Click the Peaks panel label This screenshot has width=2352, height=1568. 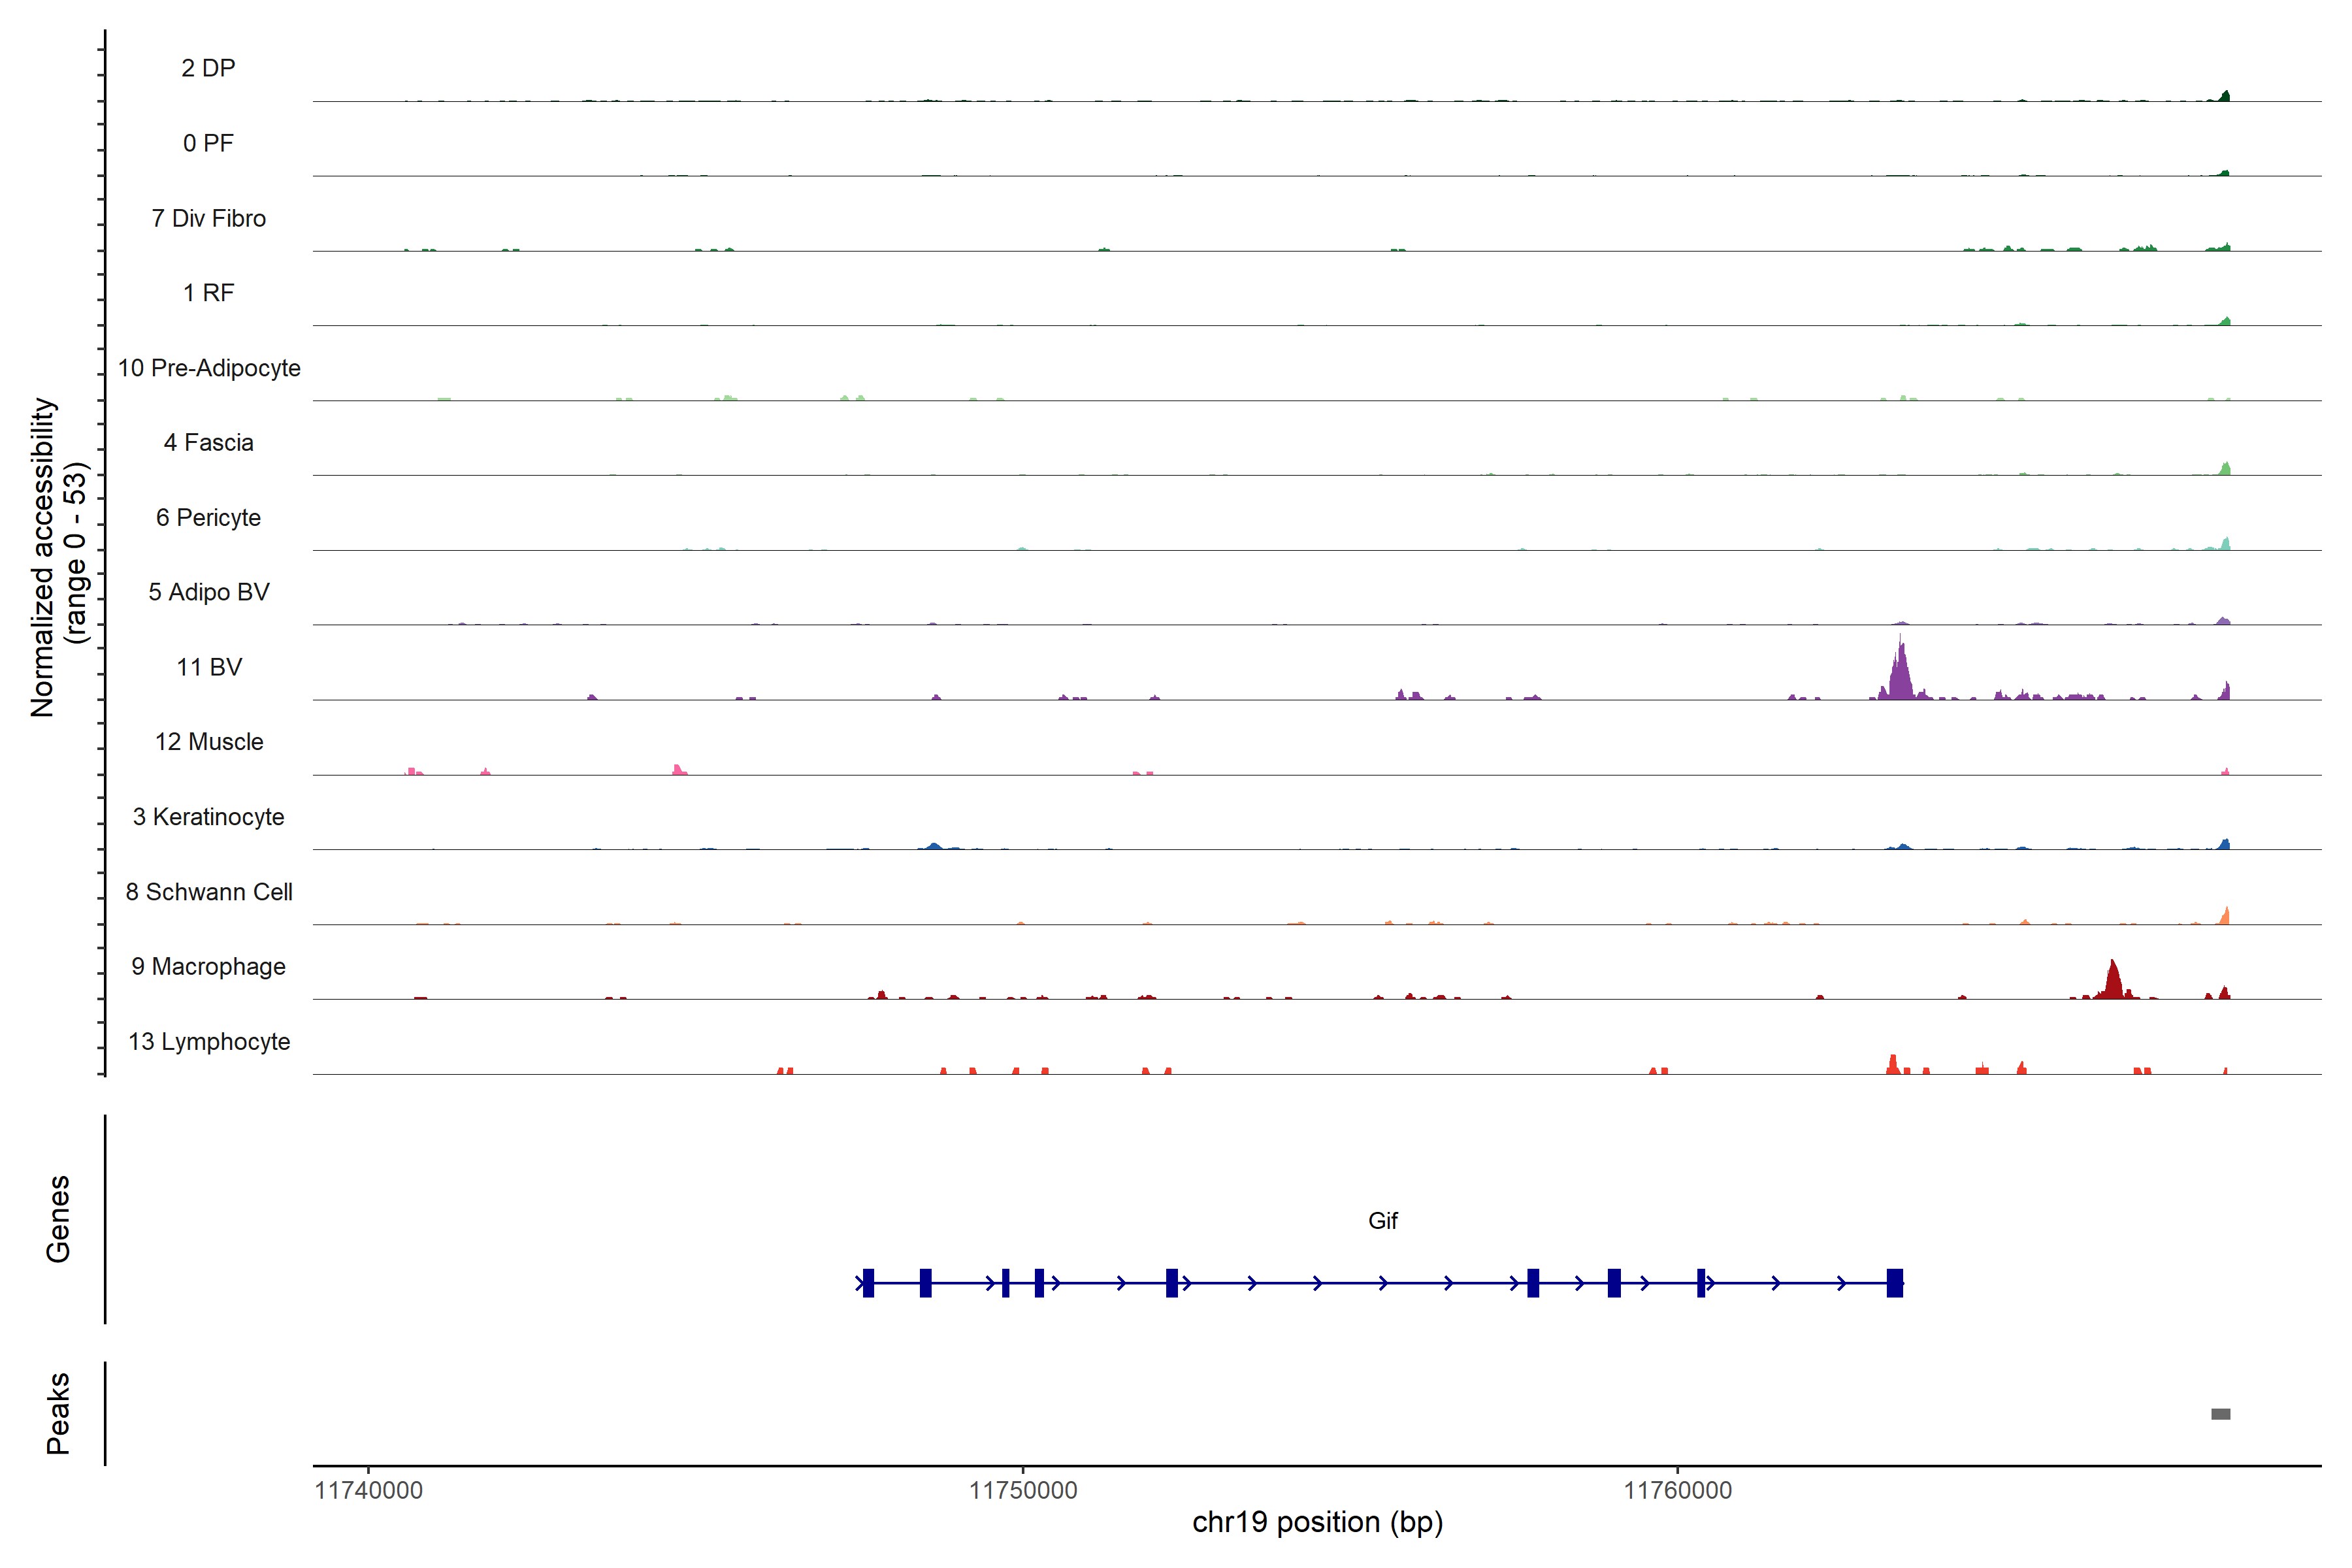point(58,1413)
